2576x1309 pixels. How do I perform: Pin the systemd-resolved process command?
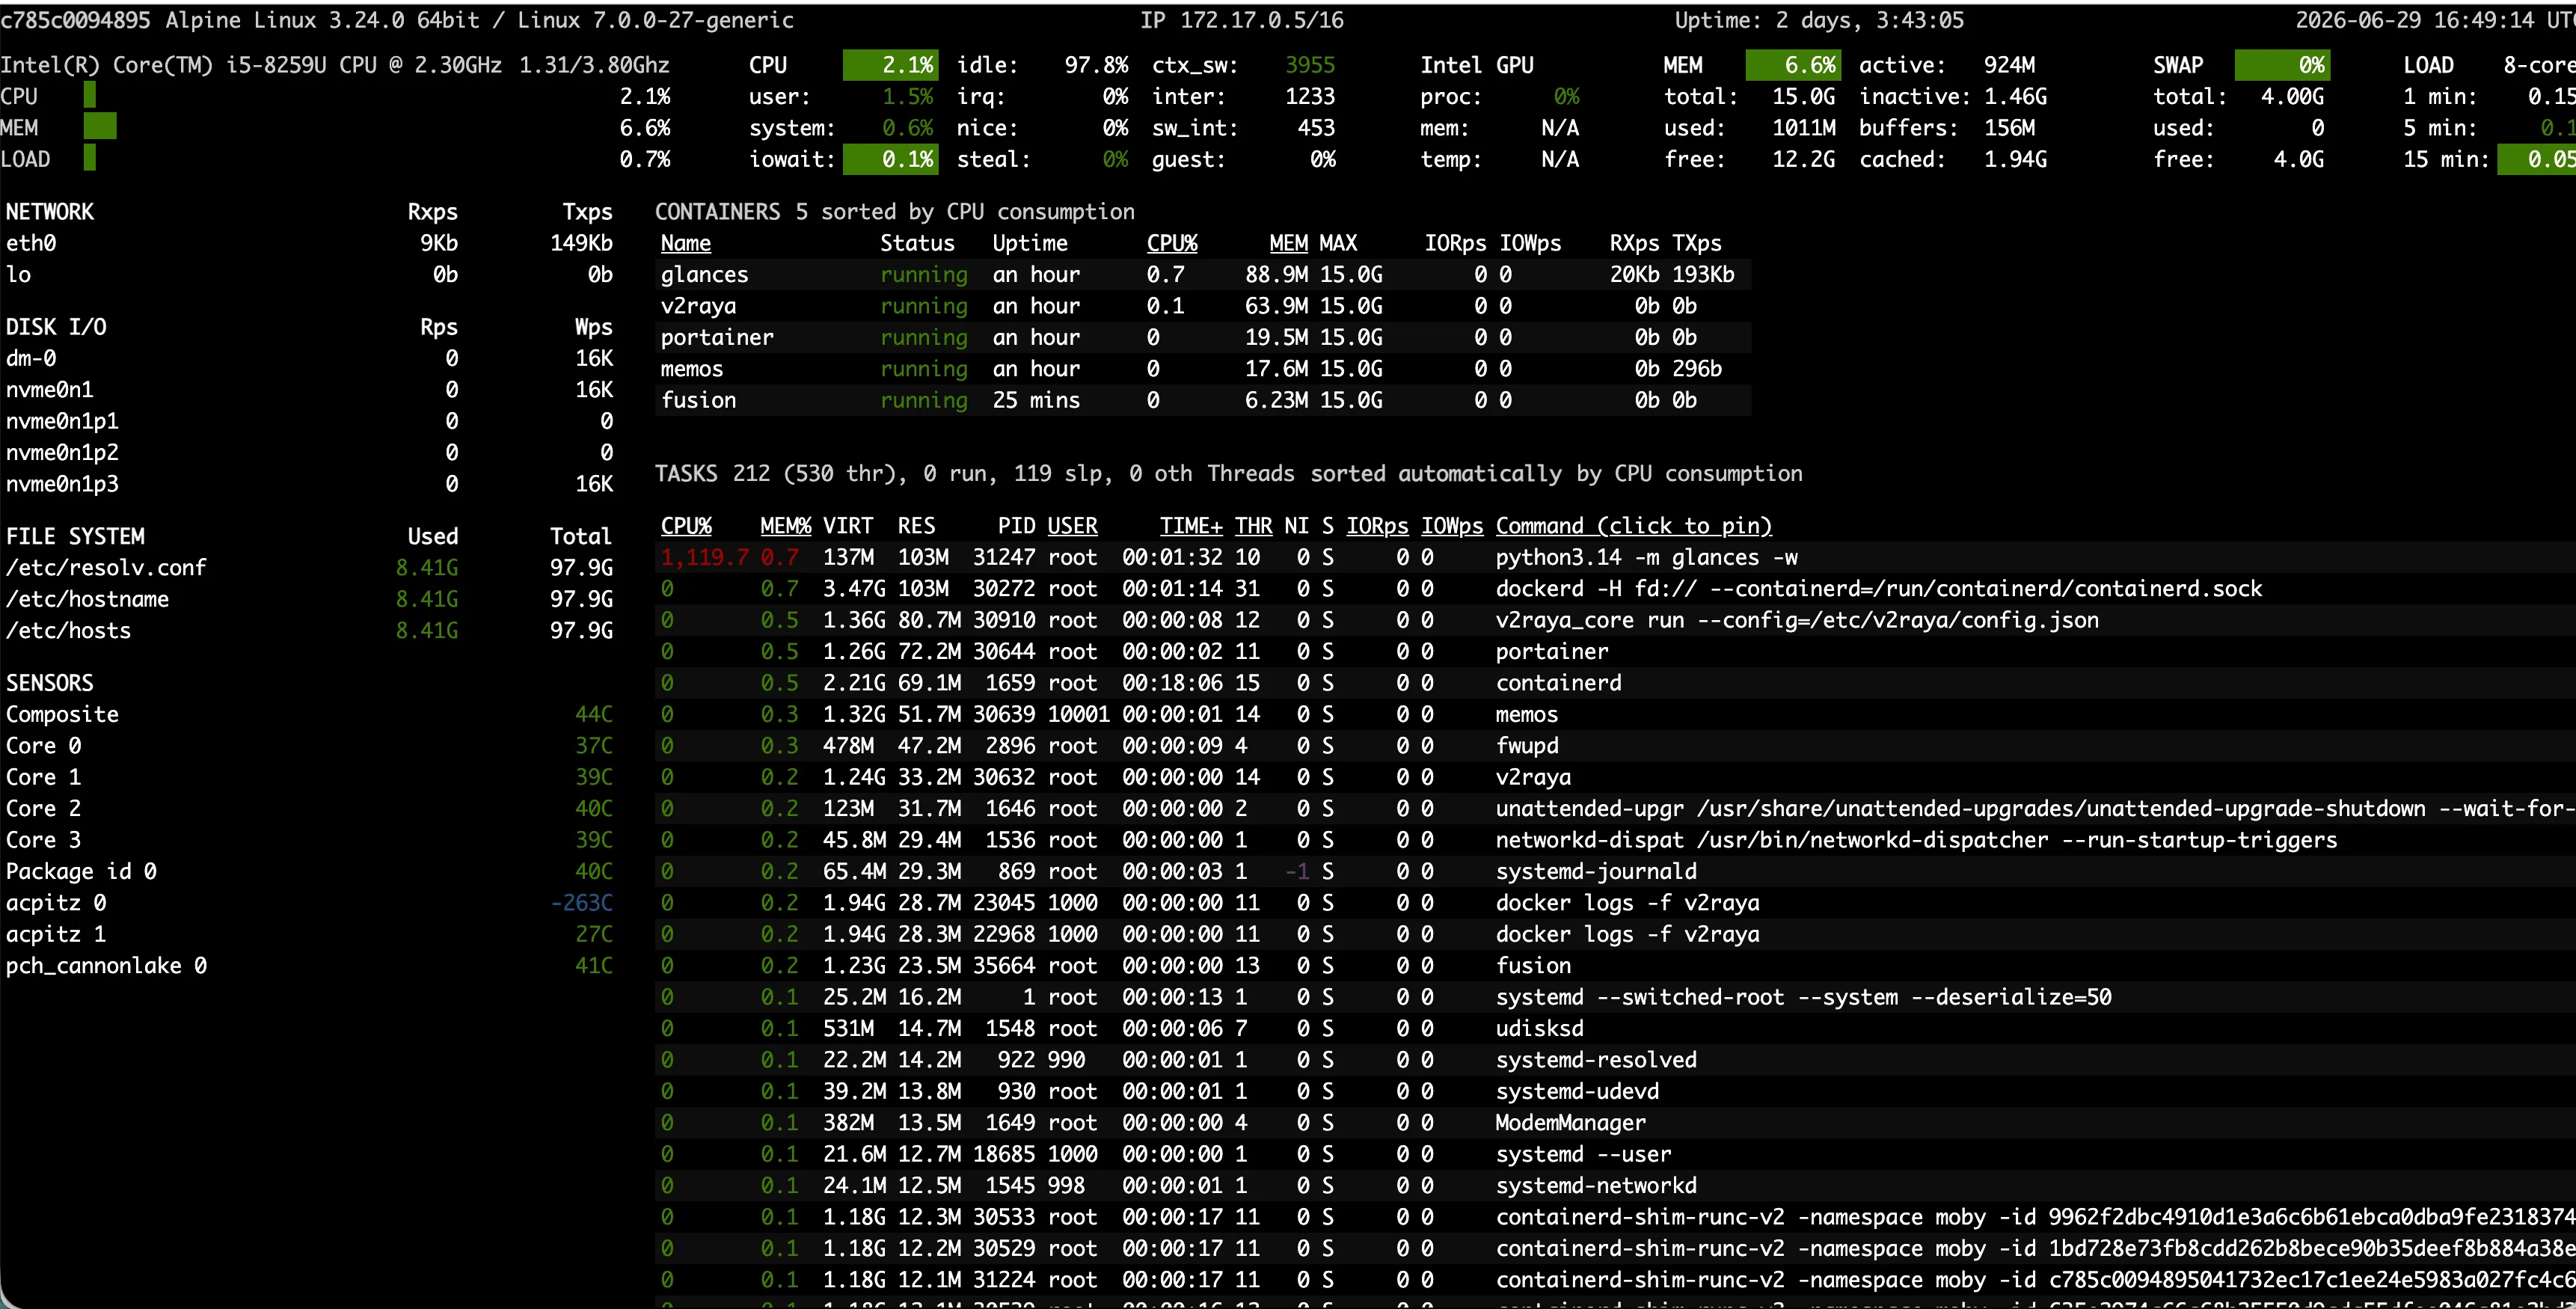click(x=1596, y=1060)
